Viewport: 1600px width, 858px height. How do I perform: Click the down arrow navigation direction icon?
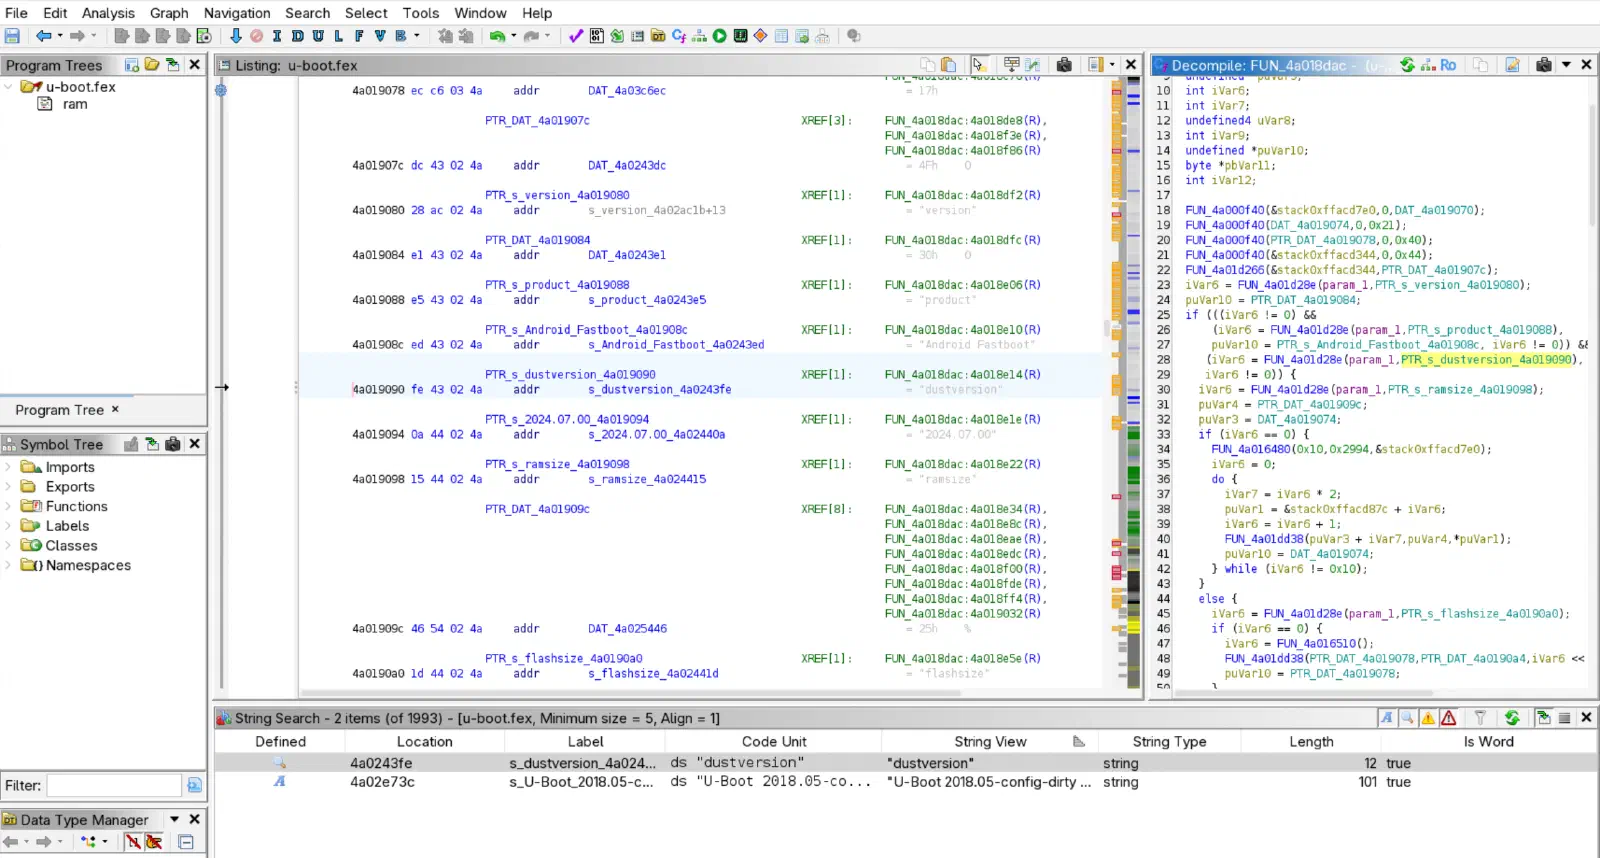pos(235,36)
